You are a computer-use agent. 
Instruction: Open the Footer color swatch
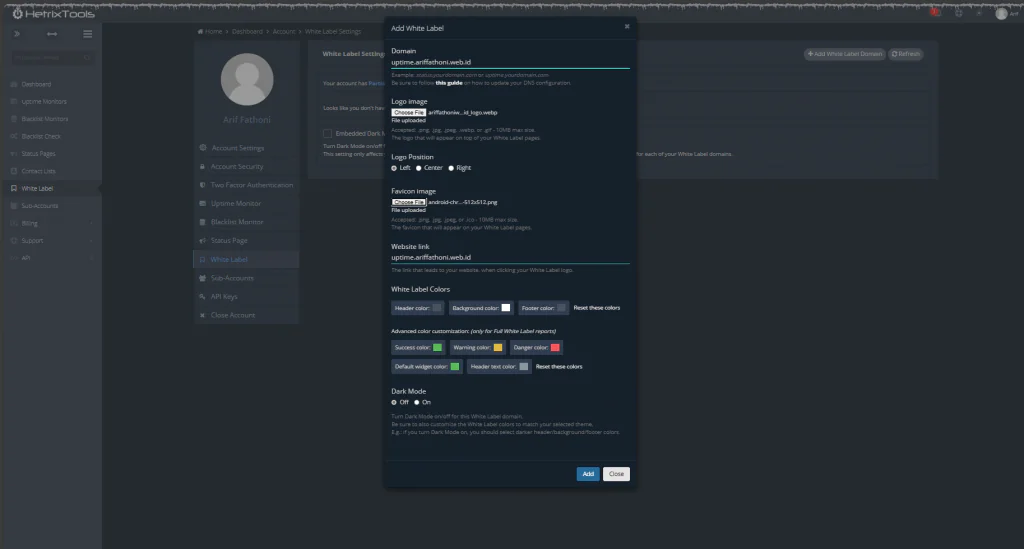(561, 308)
